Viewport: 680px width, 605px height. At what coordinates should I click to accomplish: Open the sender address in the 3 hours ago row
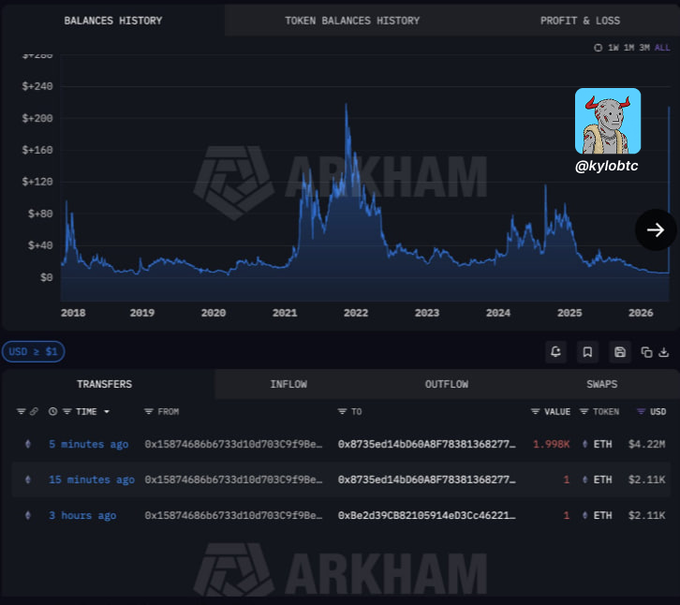233,515
